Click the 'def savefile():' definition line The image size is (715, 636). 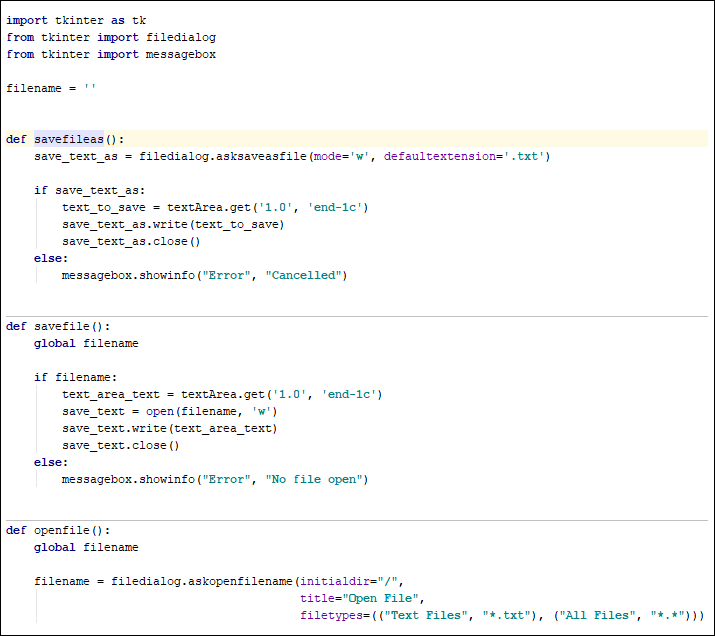[58, 326]
